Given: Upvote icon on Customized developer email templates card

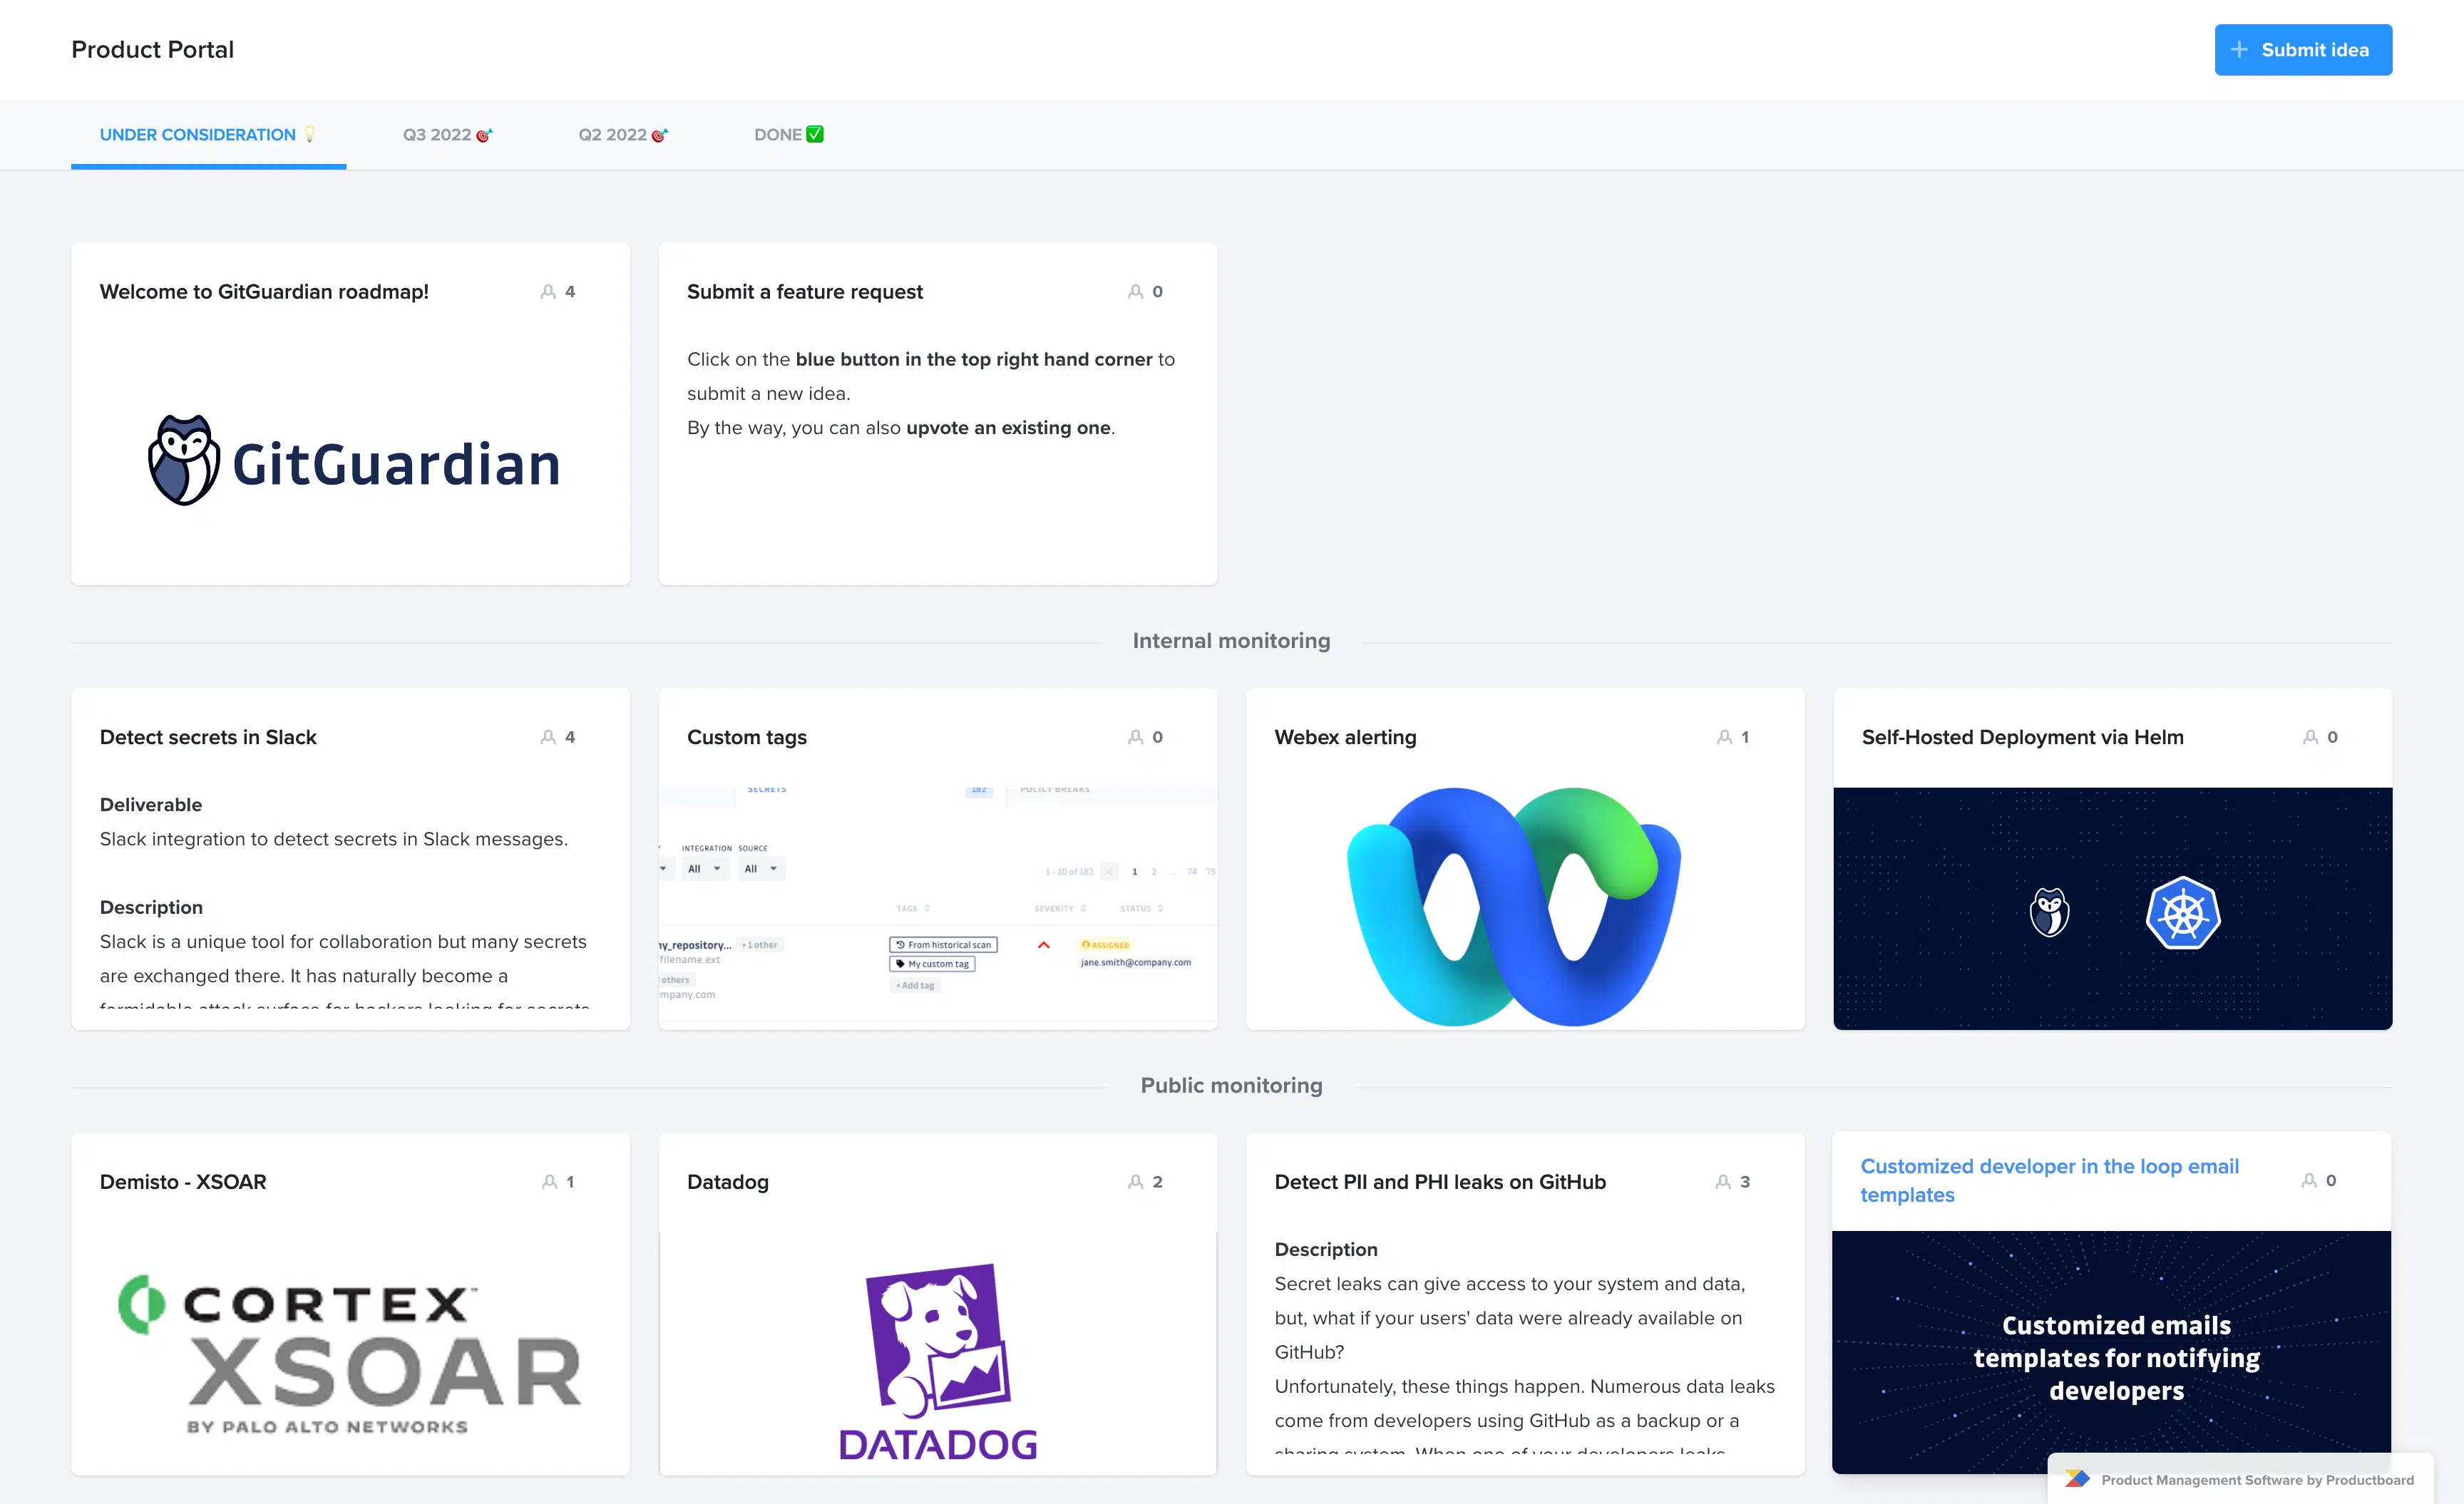Looking at the screenshot, I should [x=2309, y=1181].
